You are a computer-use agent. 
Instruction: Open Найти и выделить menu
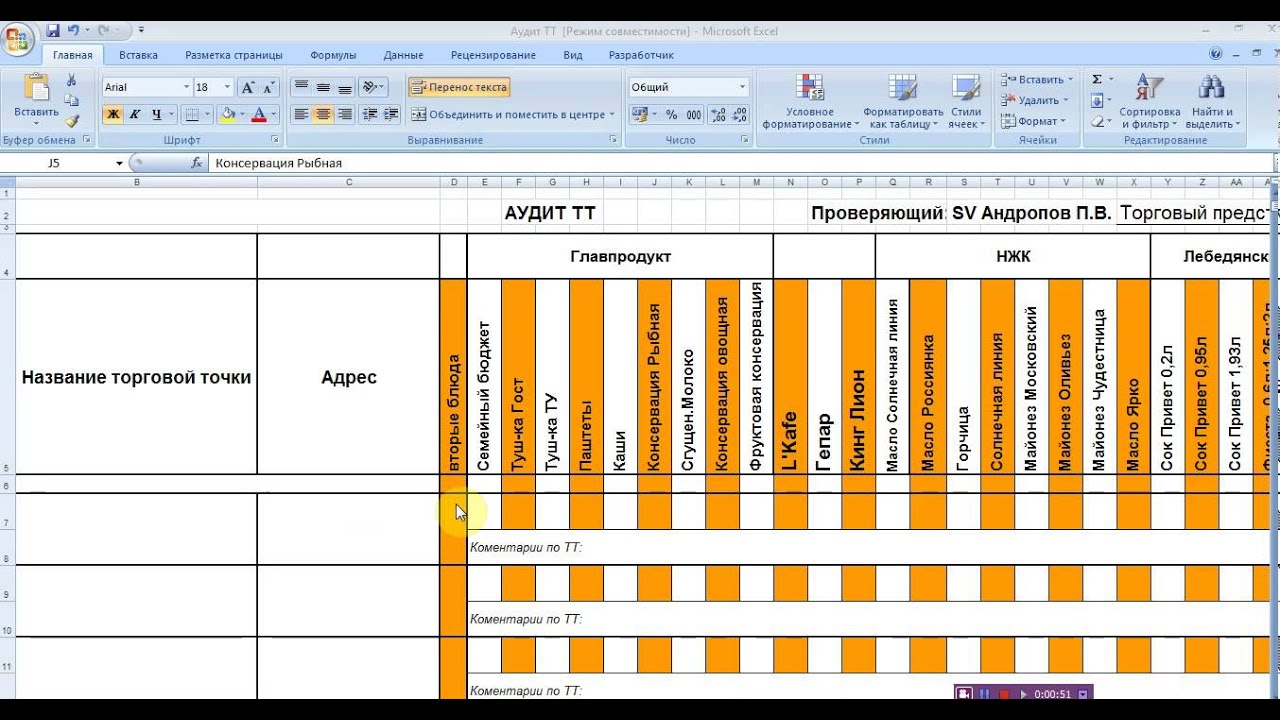(x=1211, y=101)
